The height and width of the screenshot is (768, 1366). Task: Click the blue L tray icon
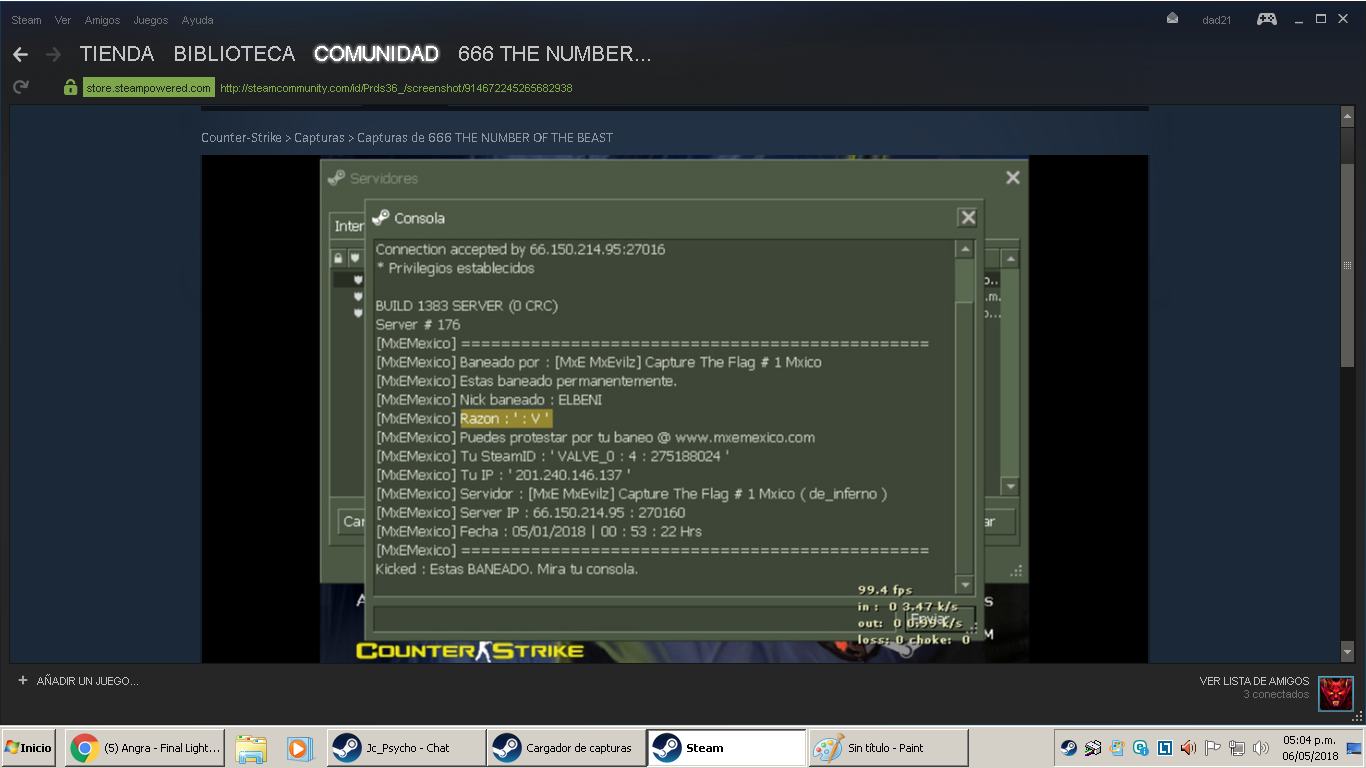pyautogui.click(x=1165, y=748)
